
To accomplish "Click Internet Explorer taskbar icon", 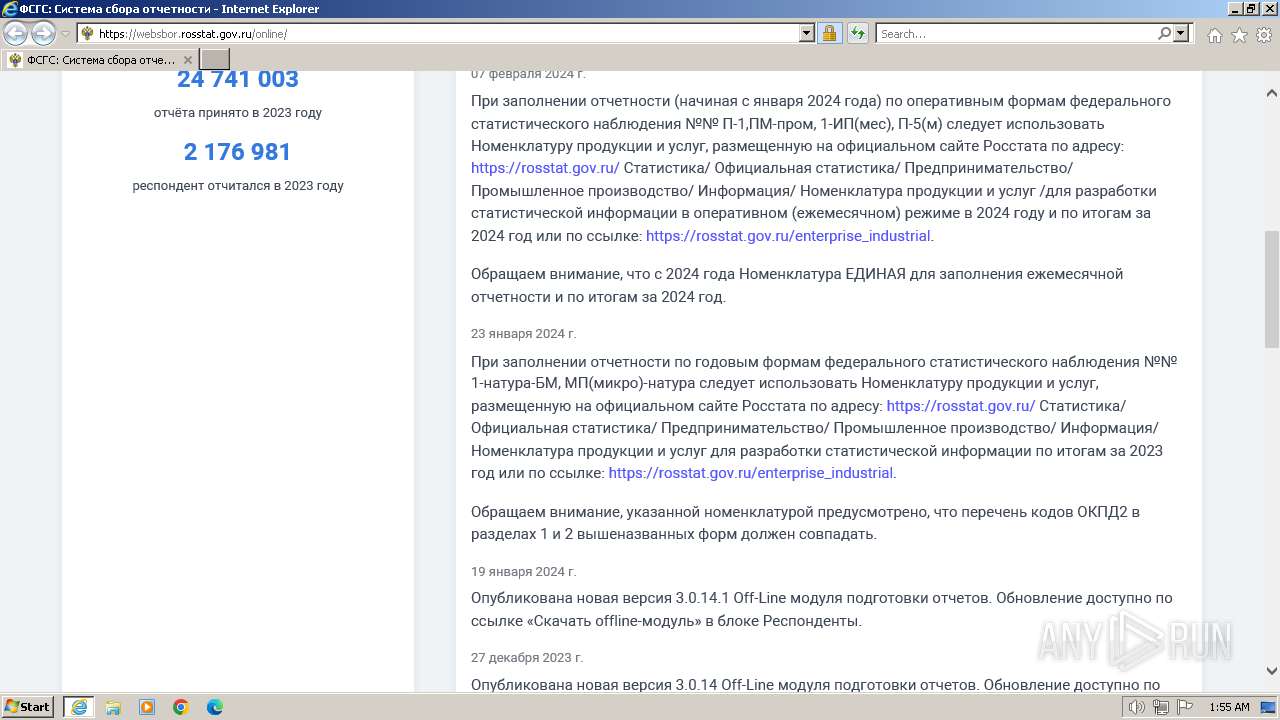I will 79,707.
